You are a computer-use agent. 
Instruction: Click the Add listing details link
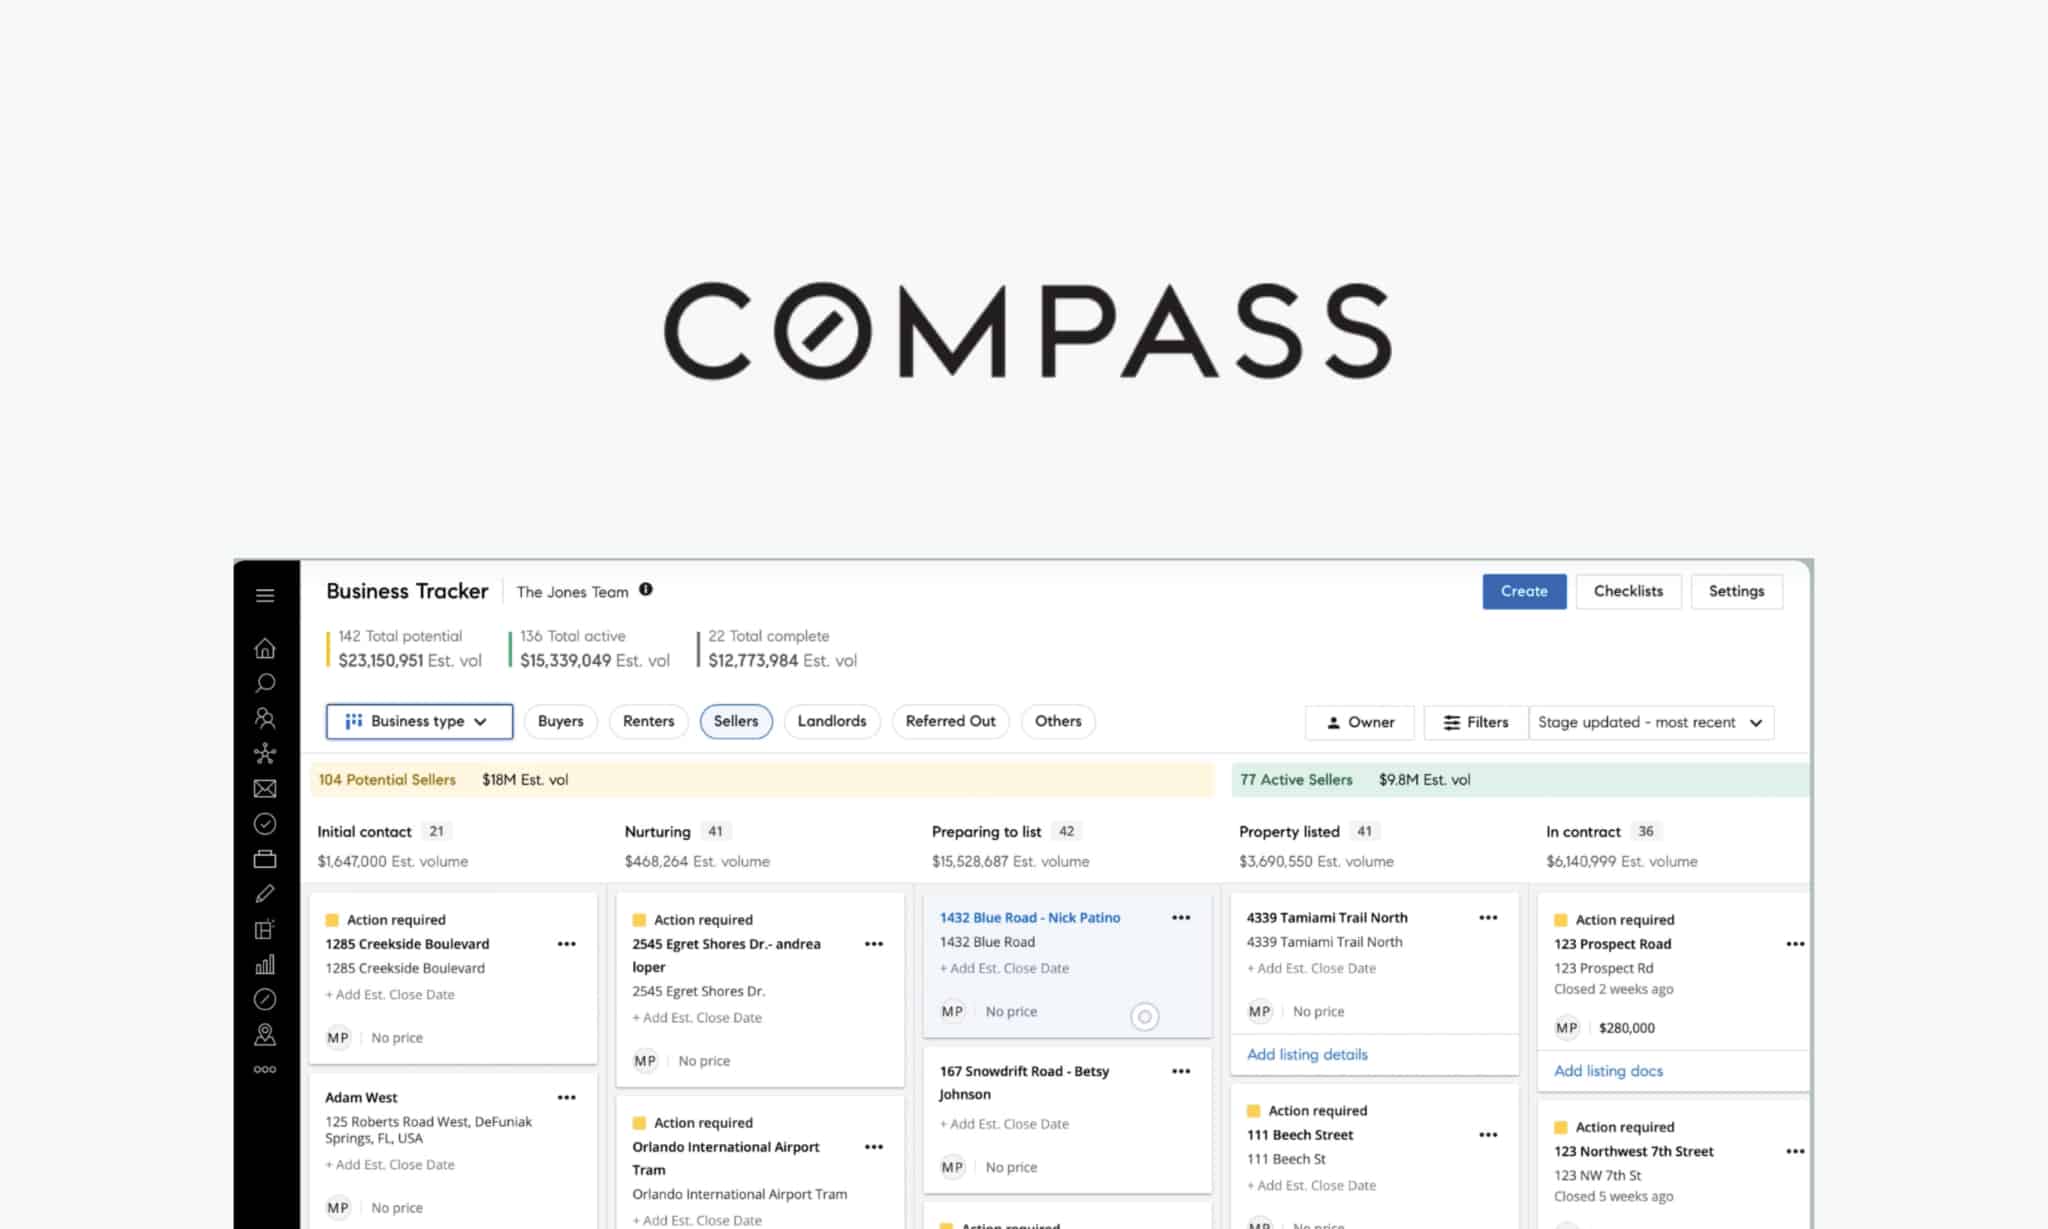[1307, 1054]
